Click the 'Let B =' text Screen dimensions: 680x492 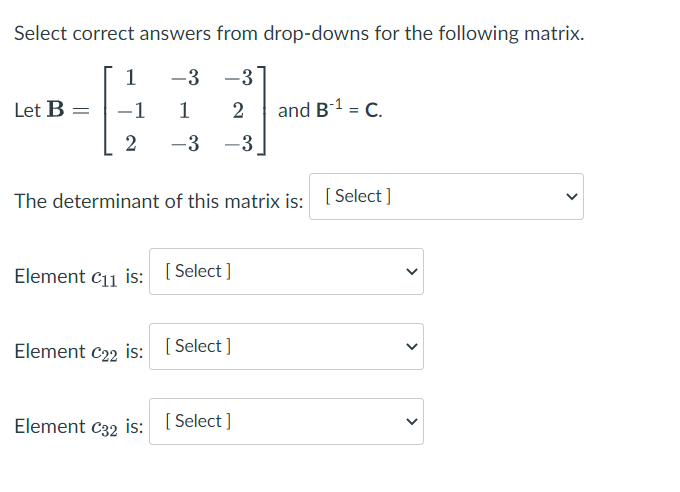[51, 110]
